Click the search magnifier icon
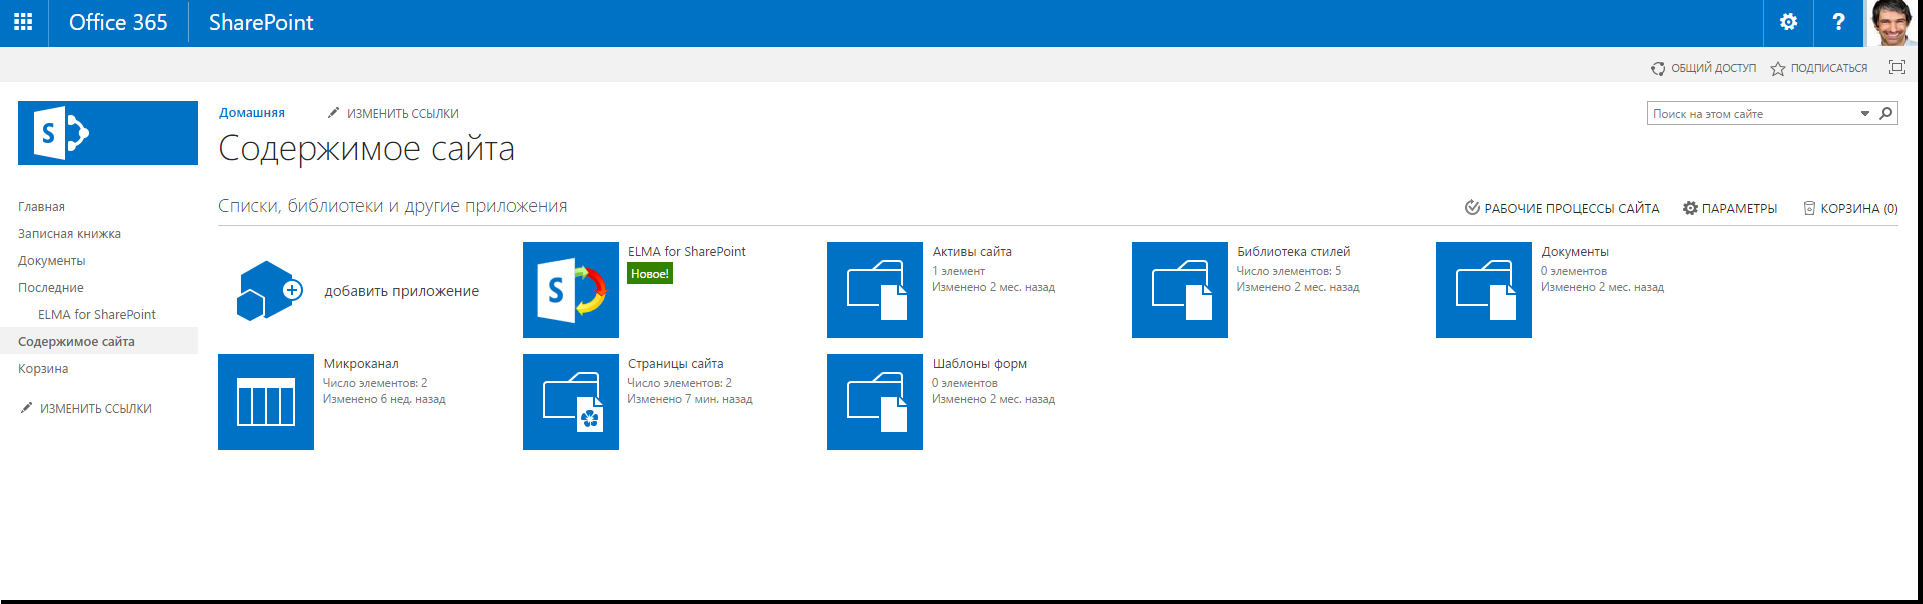1923x604 pixels. pos(1885,113)
